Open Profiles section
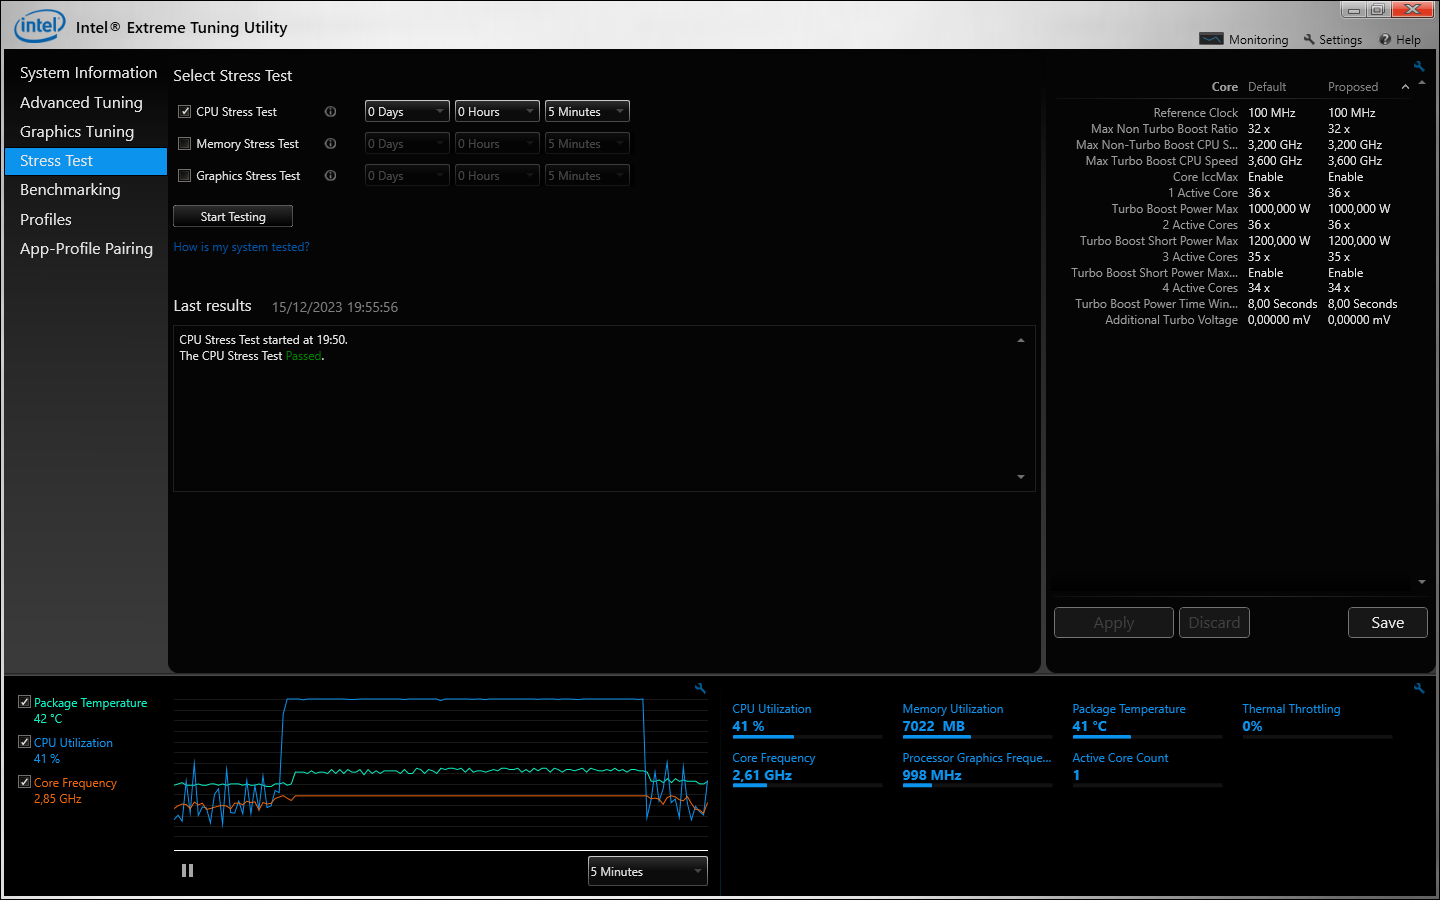 86,220
